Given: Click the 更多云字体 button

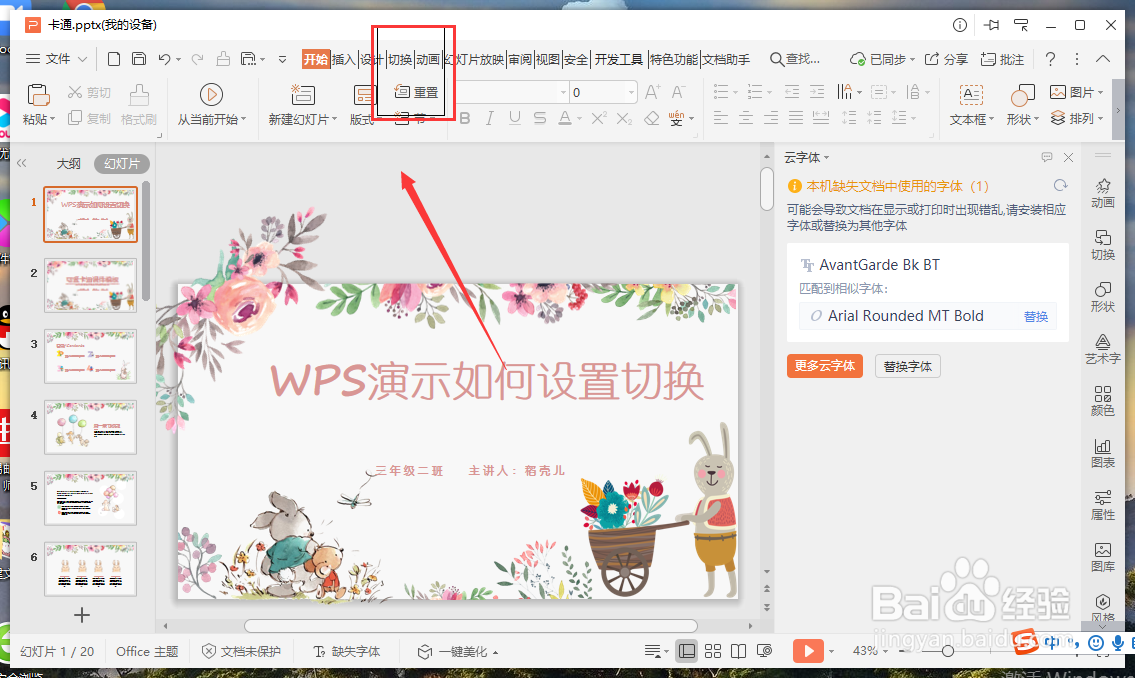Looking at the screenshot, I should [x=824, y=366].
